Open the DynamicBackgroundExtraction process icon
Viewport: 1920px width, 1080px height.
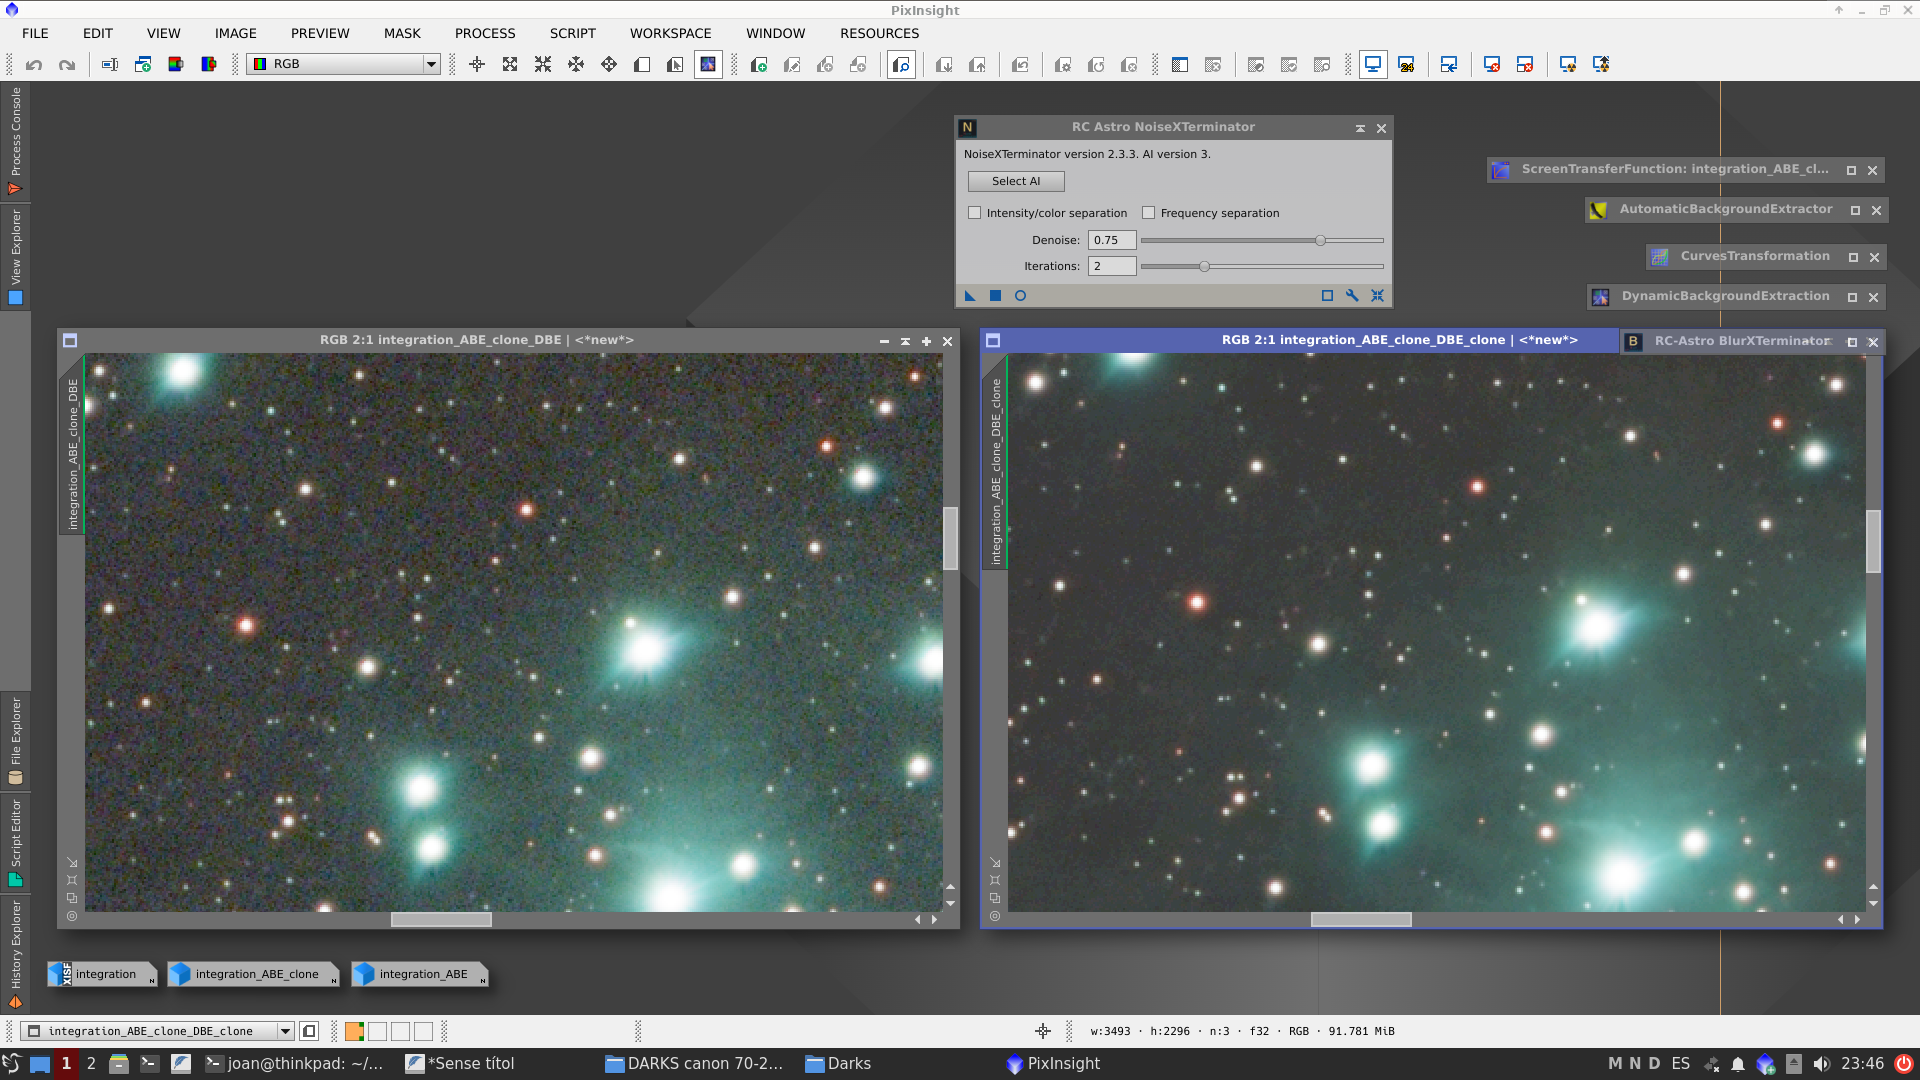pos(1601,296)
